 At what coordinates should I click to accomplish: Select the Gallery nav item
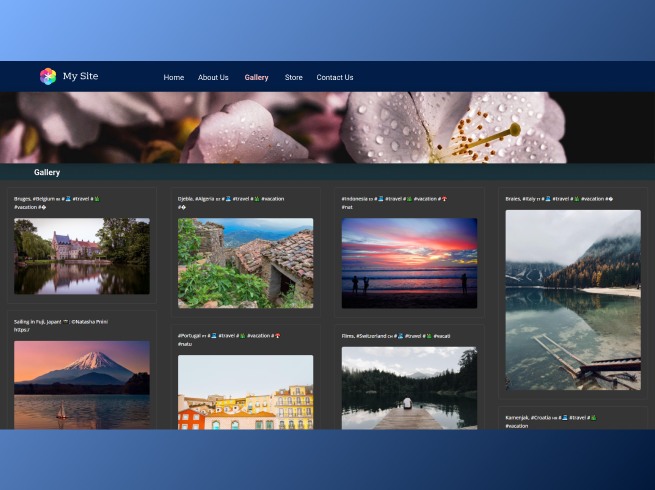click(x=256, y=77)
